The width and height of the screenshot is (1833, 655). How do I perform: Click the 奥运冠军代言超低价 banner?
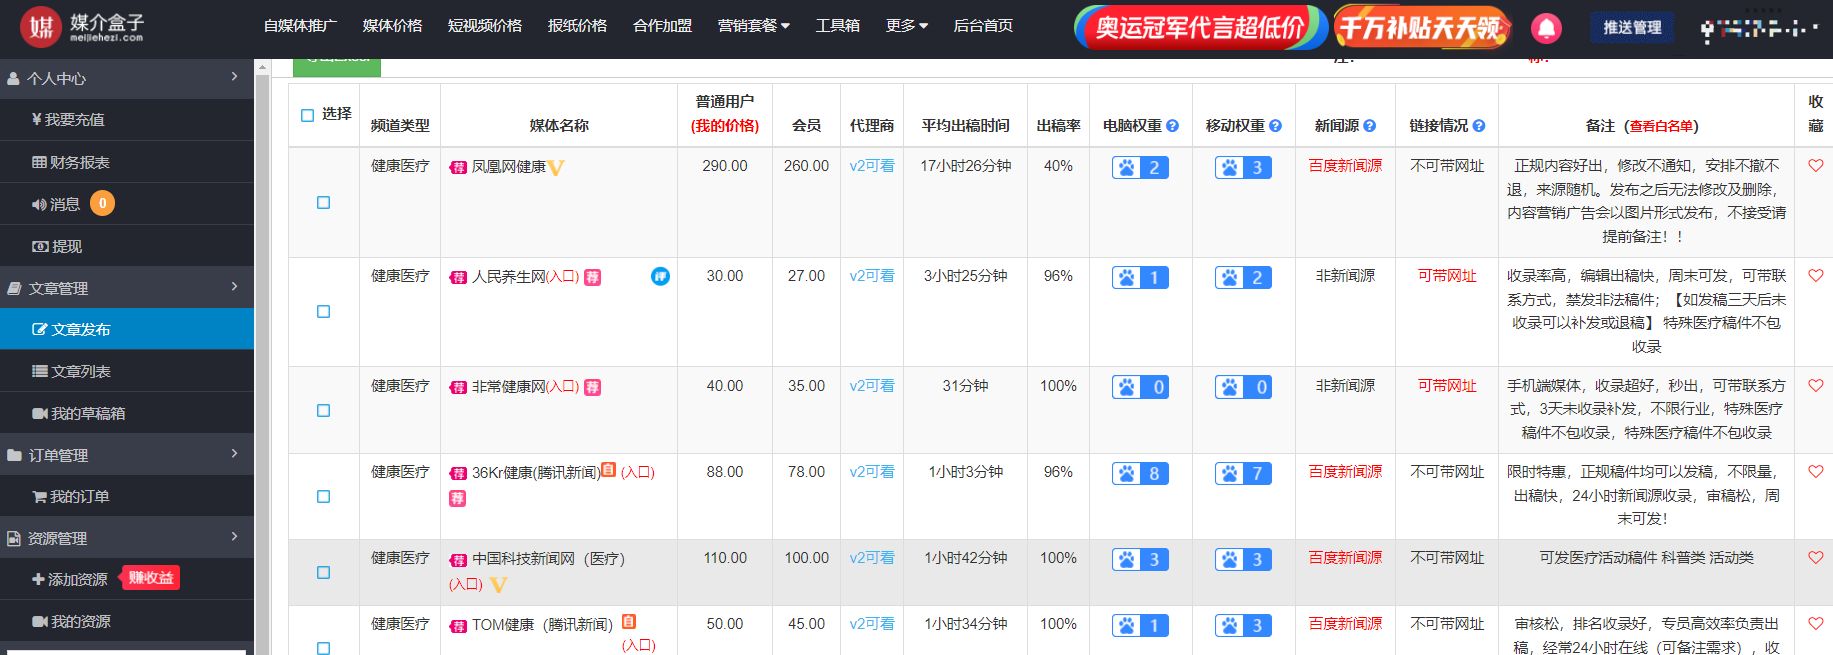[1199, 27]
